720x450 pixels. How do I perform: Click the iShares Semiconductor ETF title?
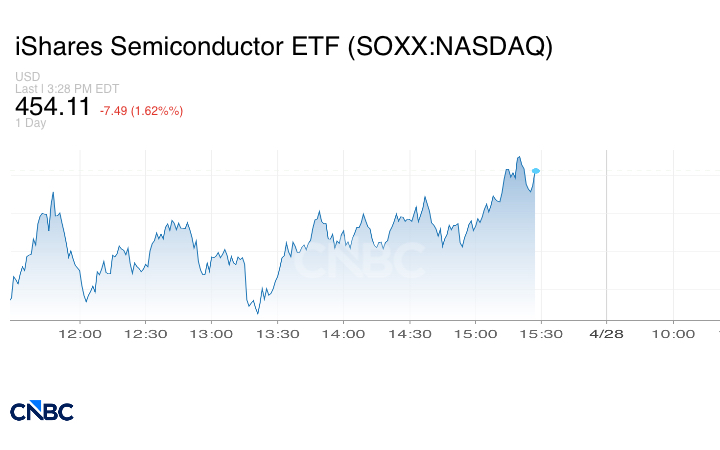click(x=284, y=47)
